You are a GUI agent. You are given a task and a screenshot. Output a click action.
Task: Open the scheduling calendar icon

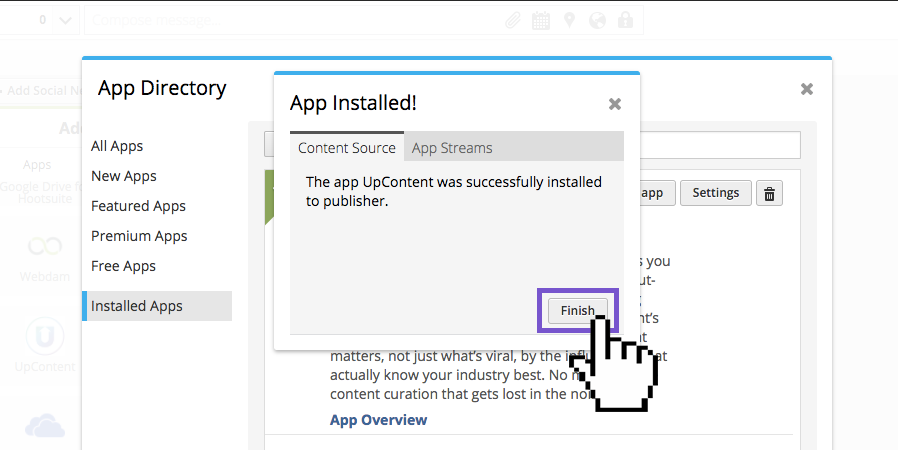tap(541, 21)
